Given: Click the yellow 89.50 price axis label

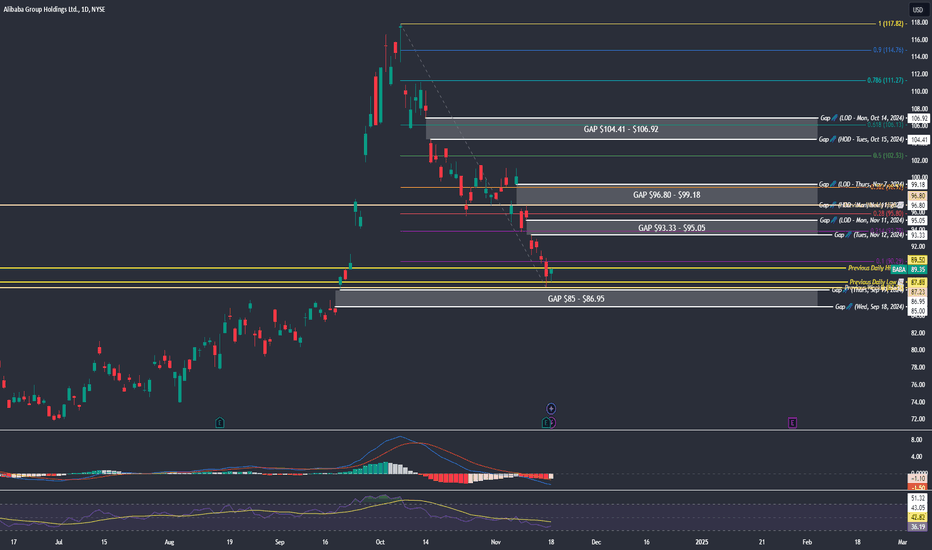Looking at the screenshot, I should point(919,260).
